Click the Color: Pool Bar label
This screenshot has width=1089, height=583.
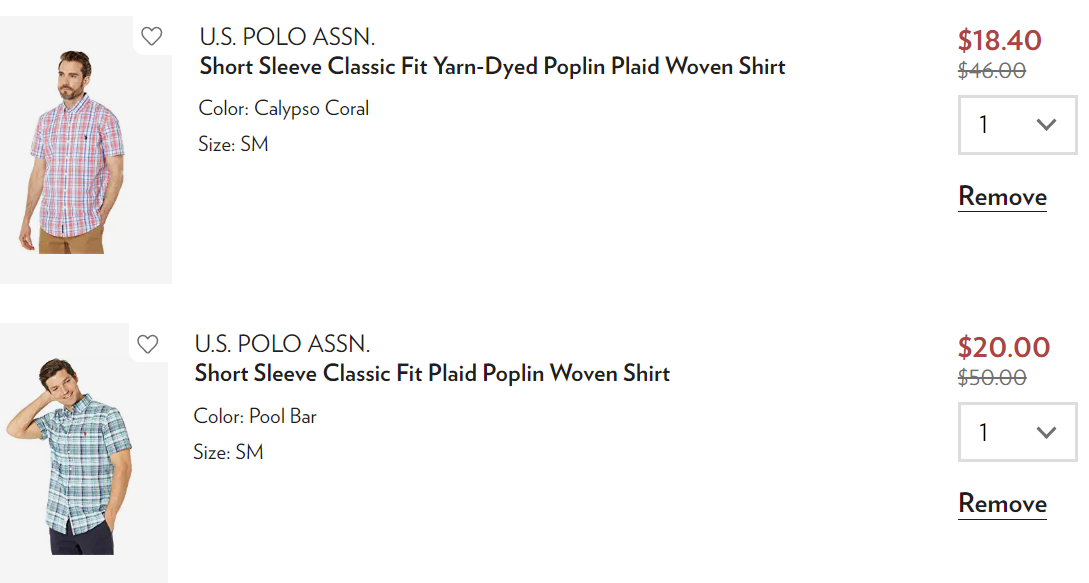click(x=255, y=416)
